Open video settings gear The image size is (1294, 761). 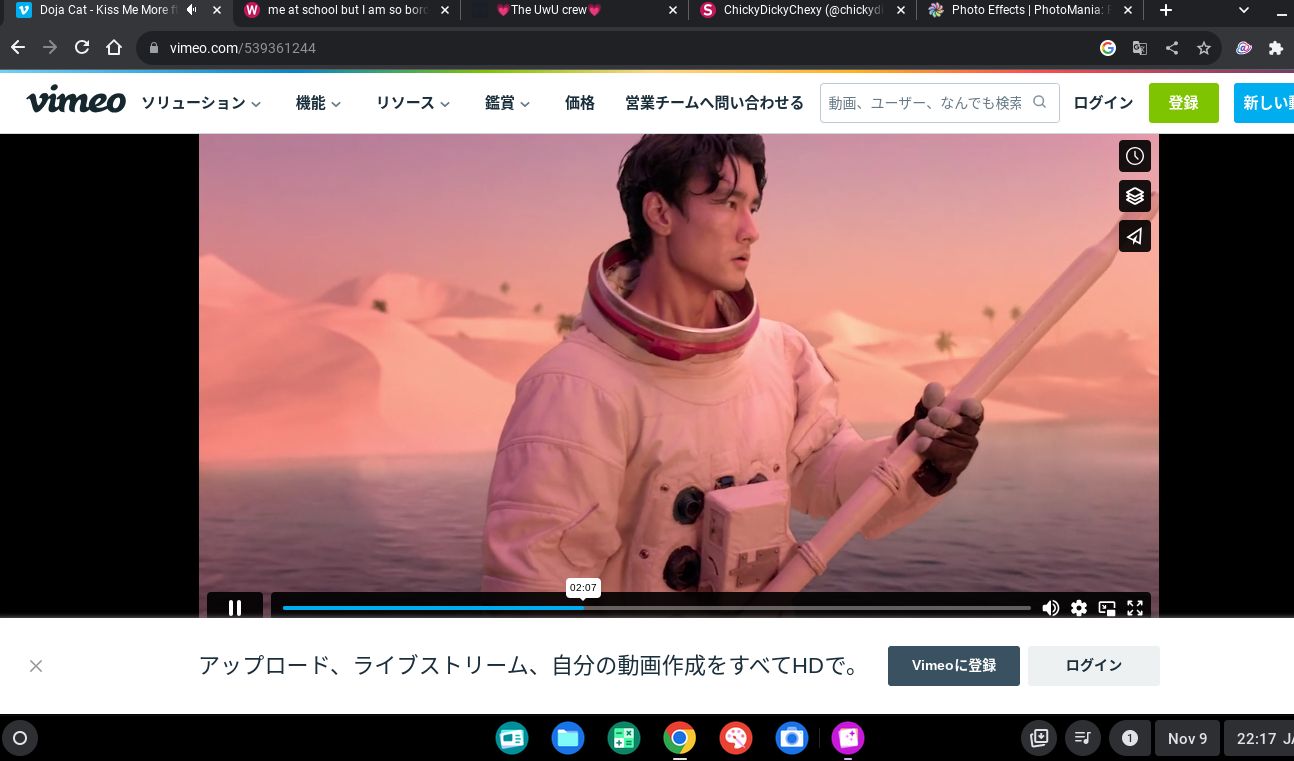click(1078, 608)
